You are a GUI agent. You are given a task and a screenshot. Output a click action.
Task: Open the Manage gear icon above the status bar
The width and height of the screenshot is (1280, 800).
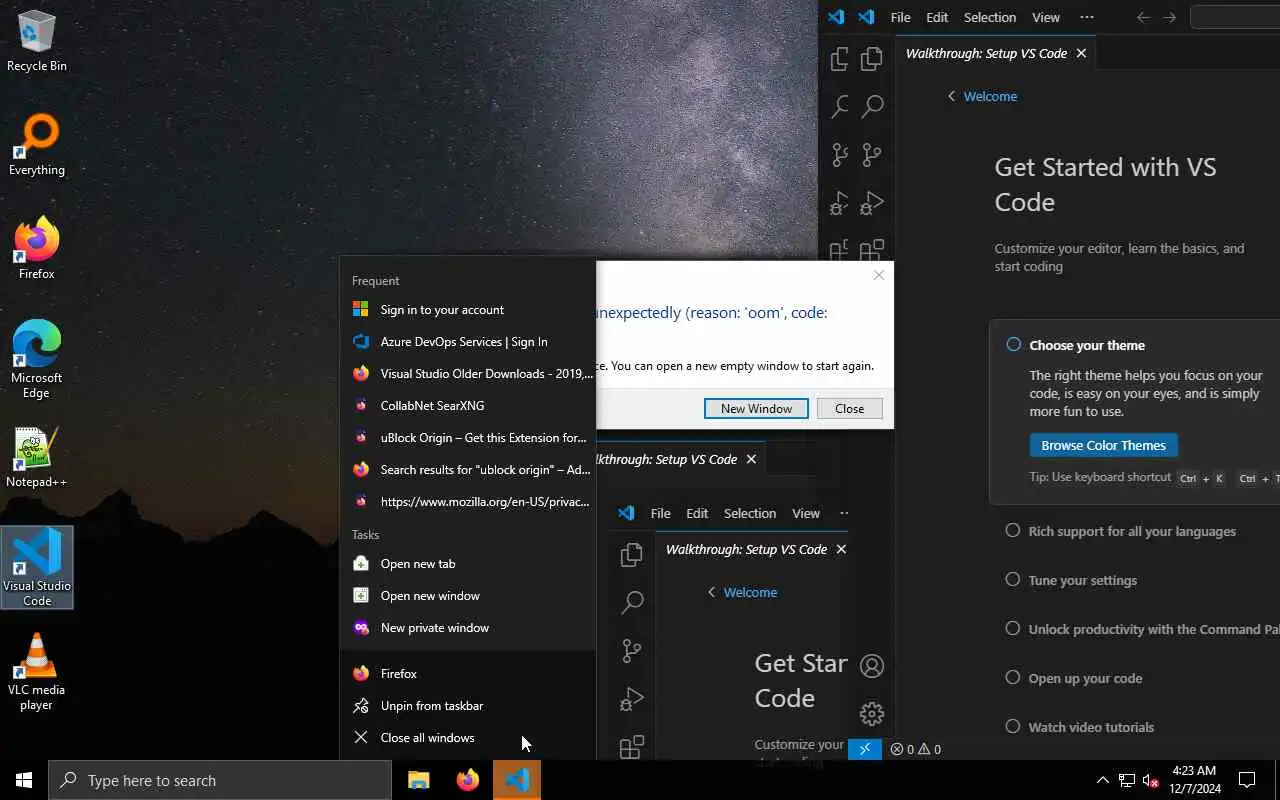tap(872, 713)
